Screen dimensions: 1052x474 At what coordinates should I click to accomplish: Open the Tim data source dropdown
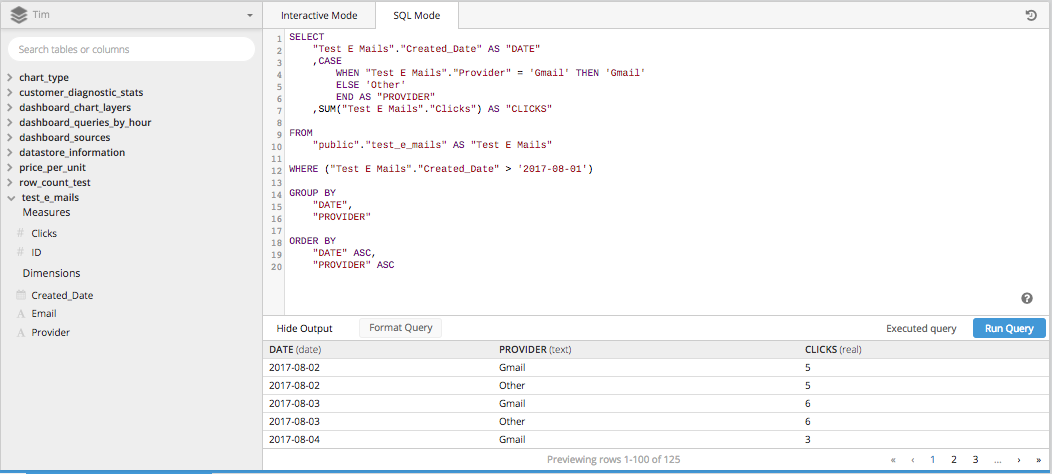pos(249,16)
